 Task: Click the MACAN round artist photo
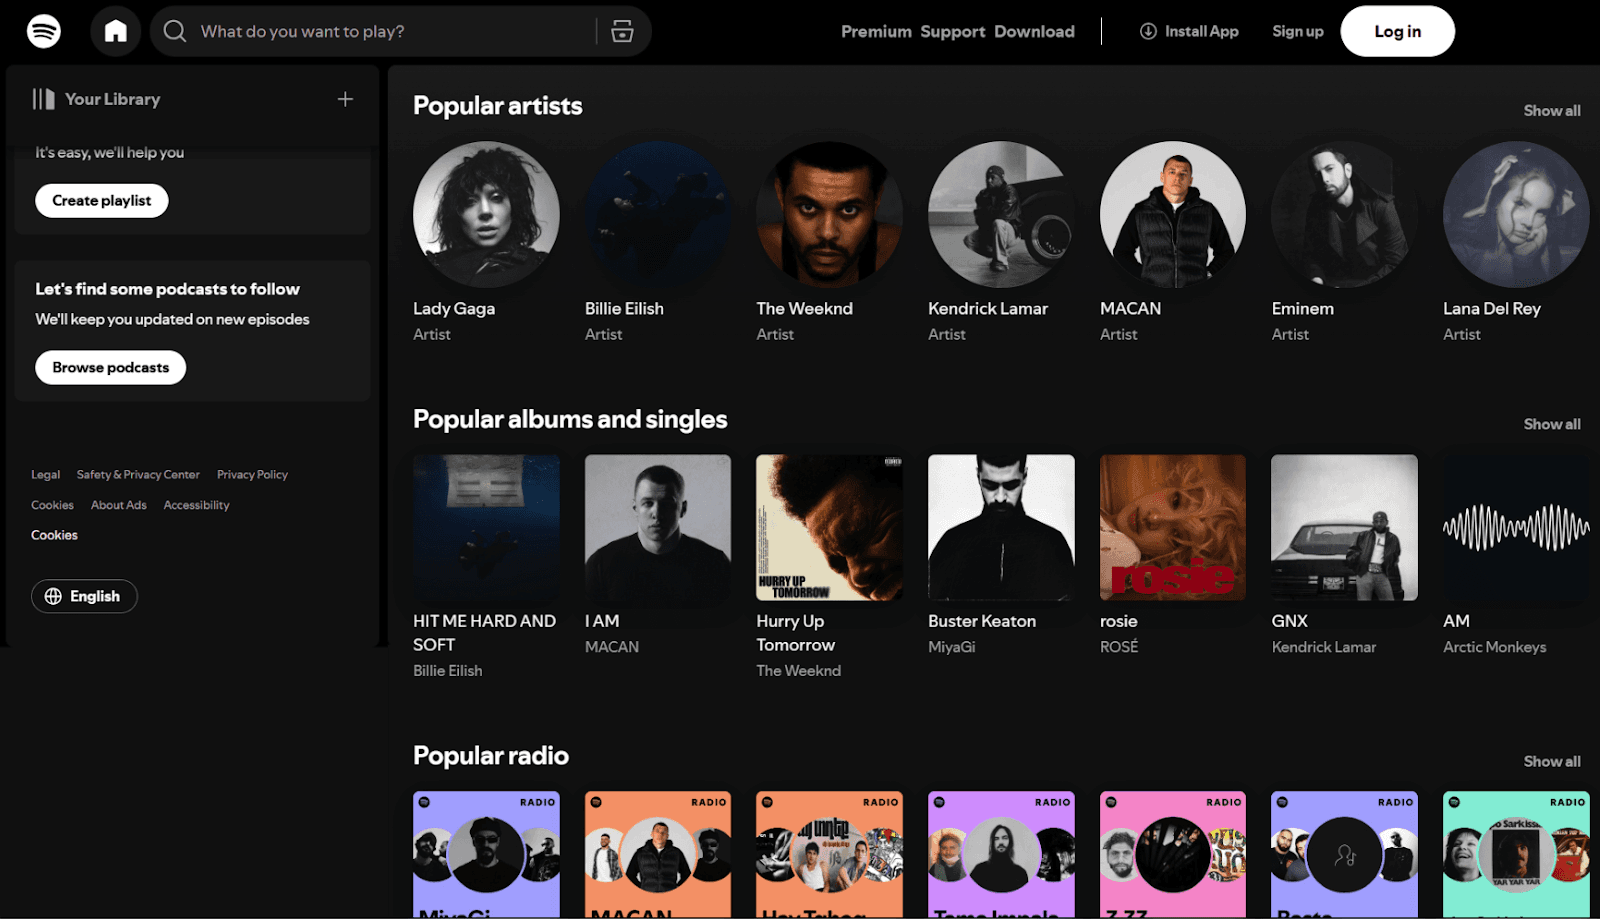click(1173, 214)
